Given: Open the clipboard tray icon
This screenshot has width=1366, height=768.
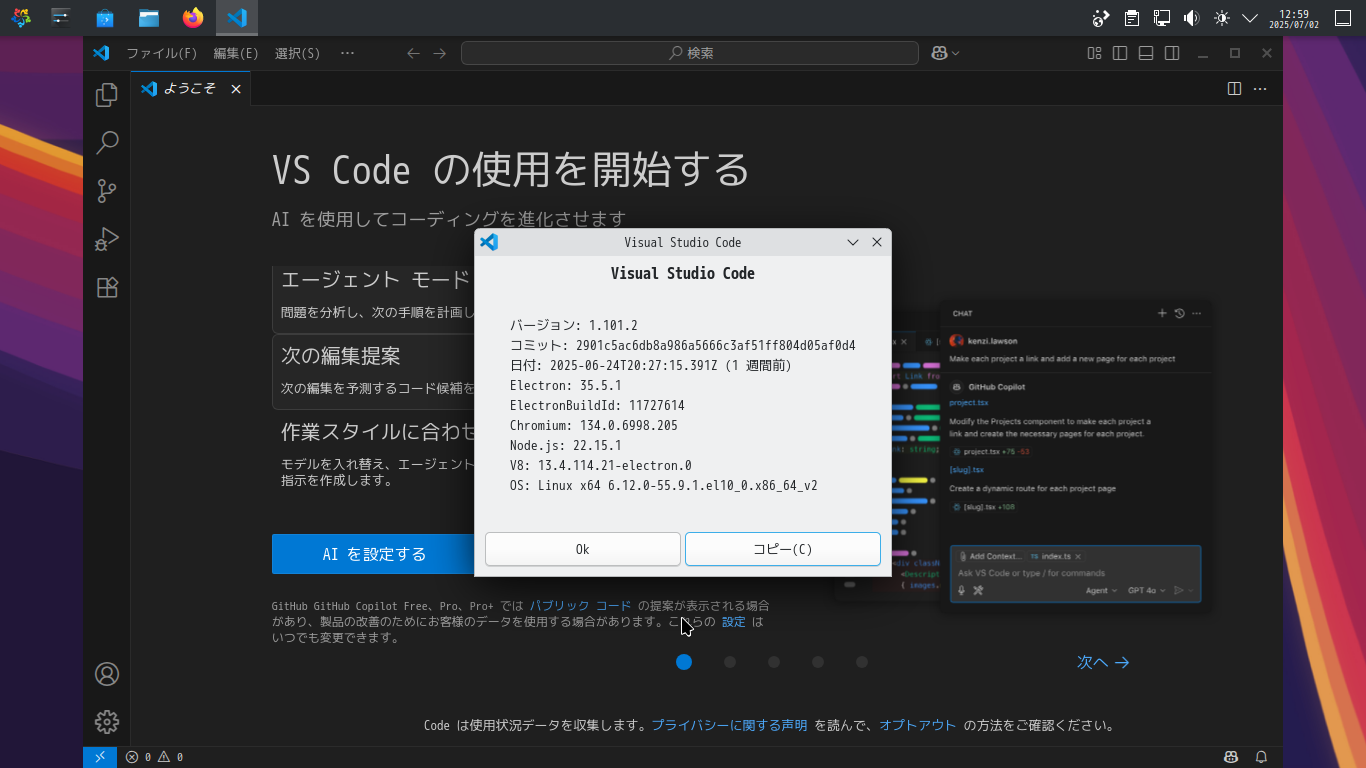Looking at the screenshot, I should (1131, 18).
